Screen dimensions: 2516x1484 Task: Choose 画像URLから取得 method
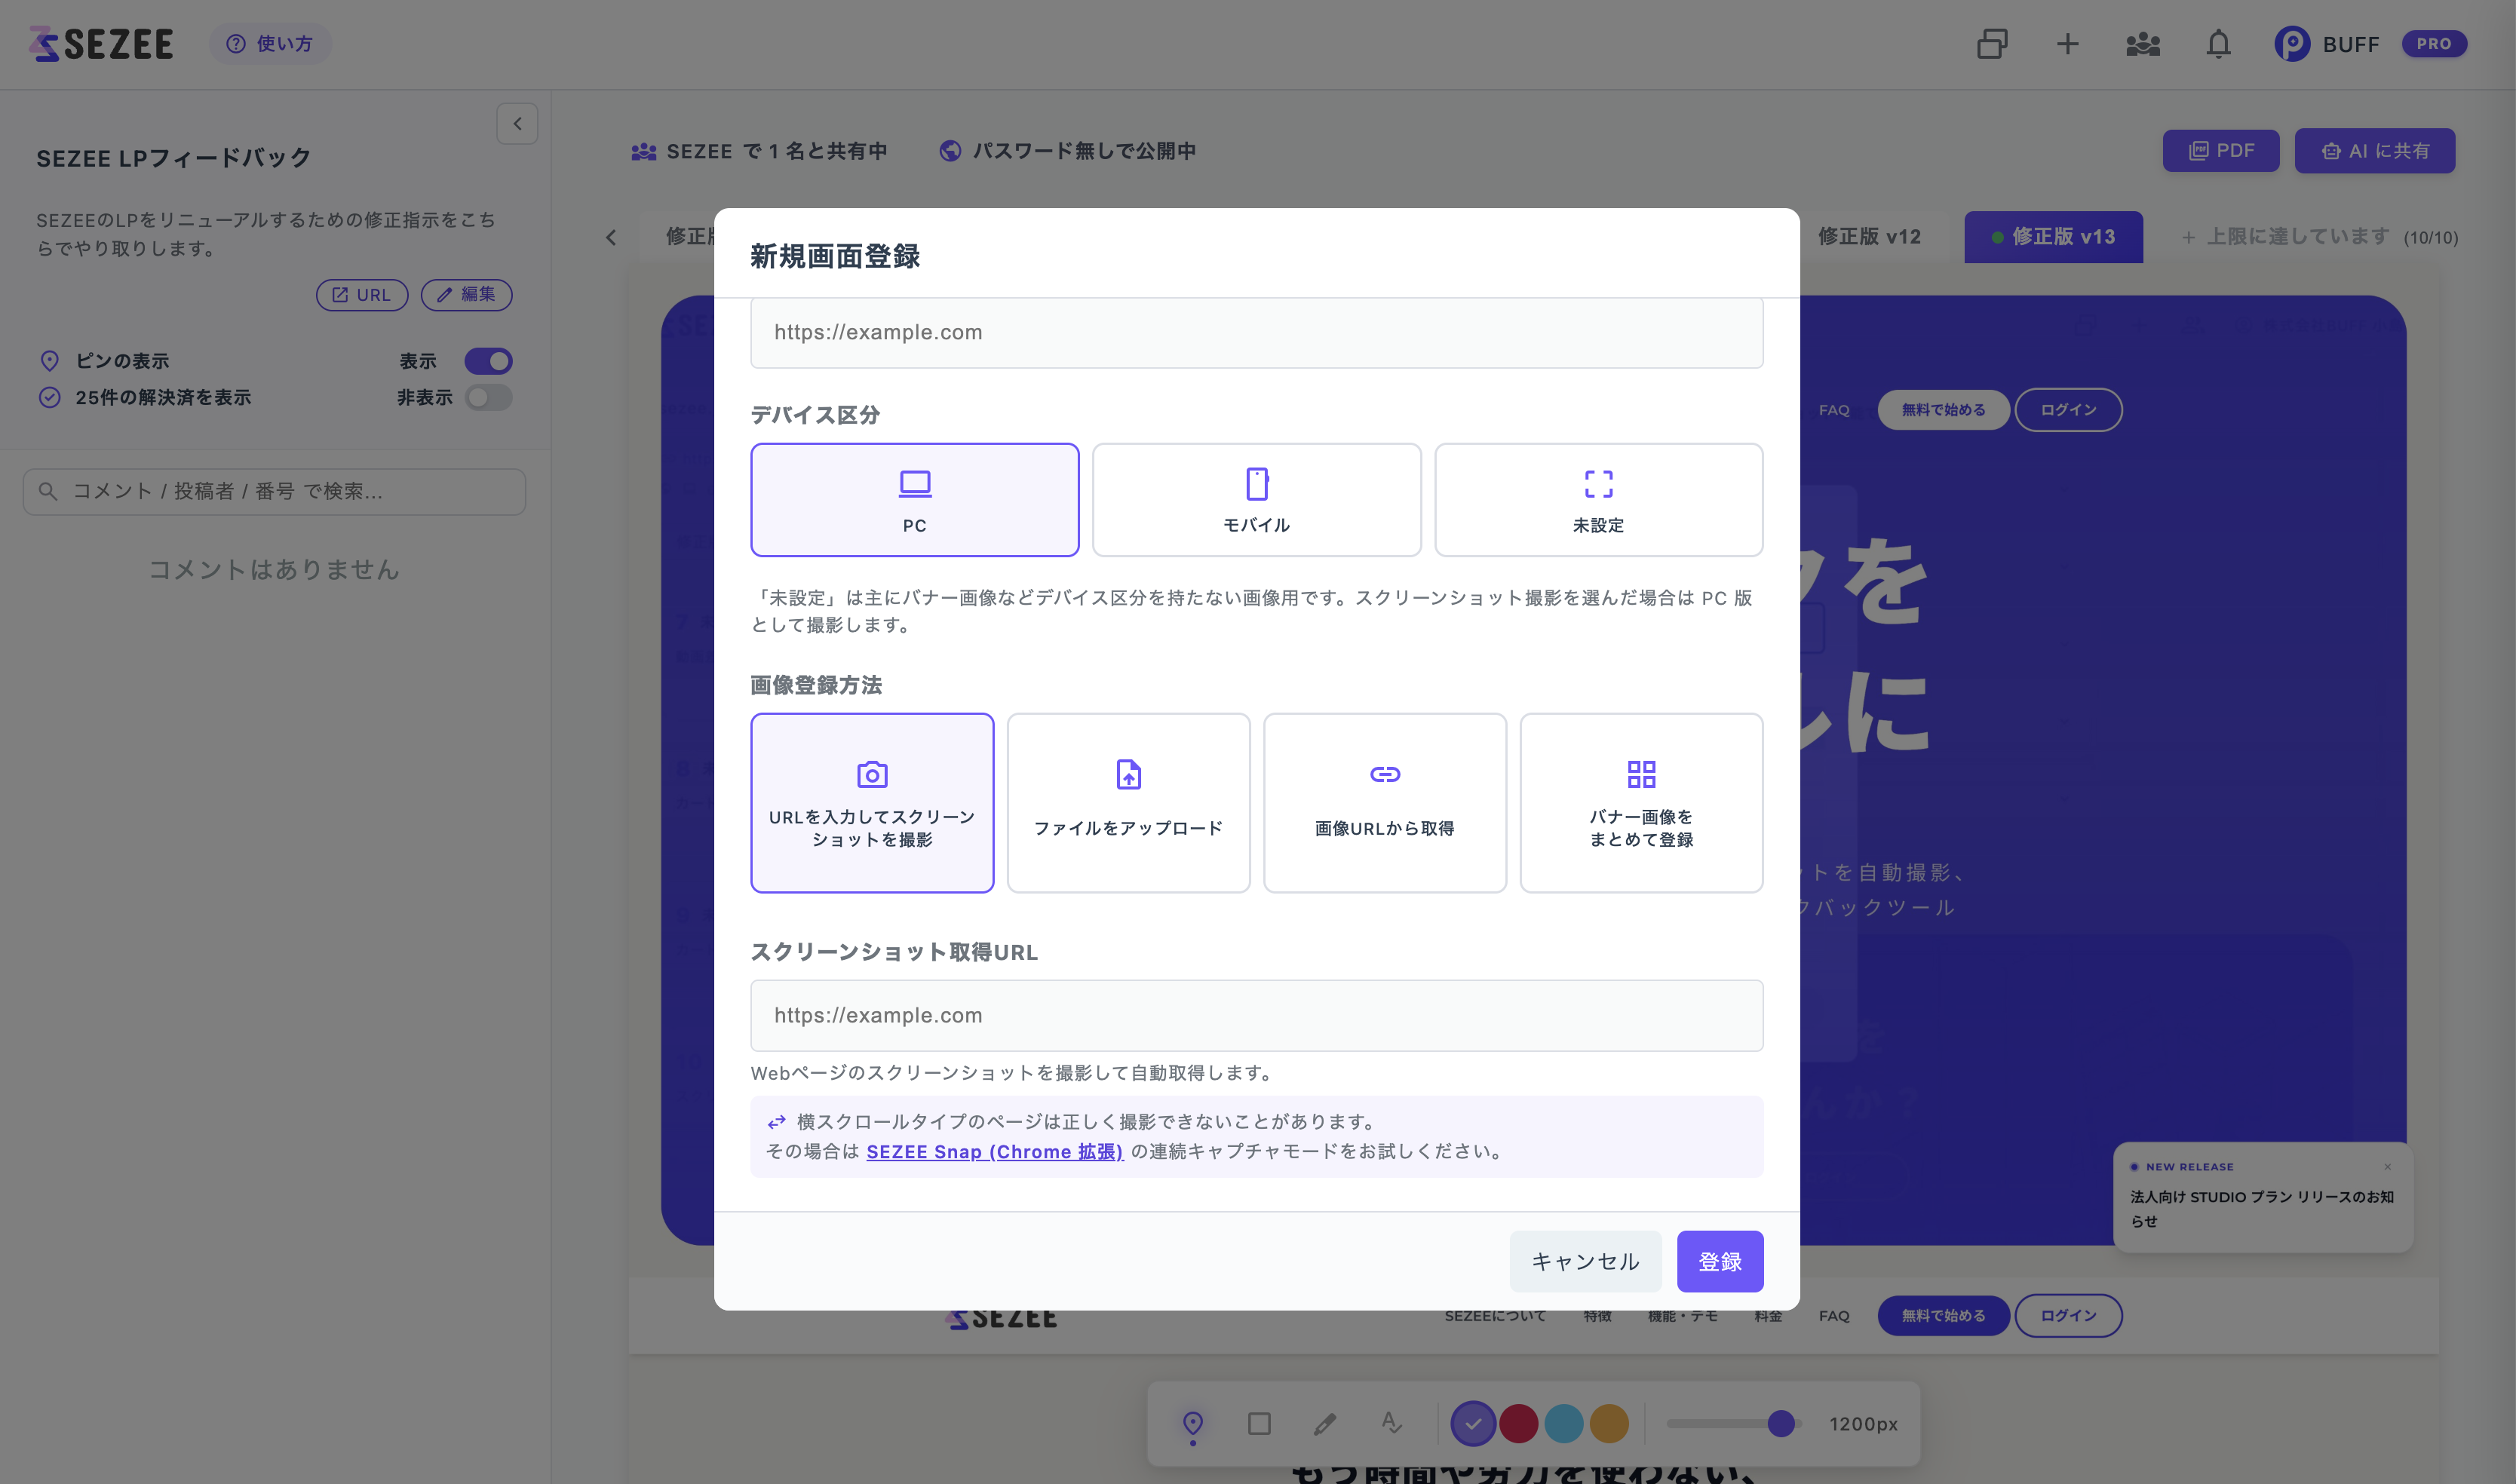[1384, 802]
